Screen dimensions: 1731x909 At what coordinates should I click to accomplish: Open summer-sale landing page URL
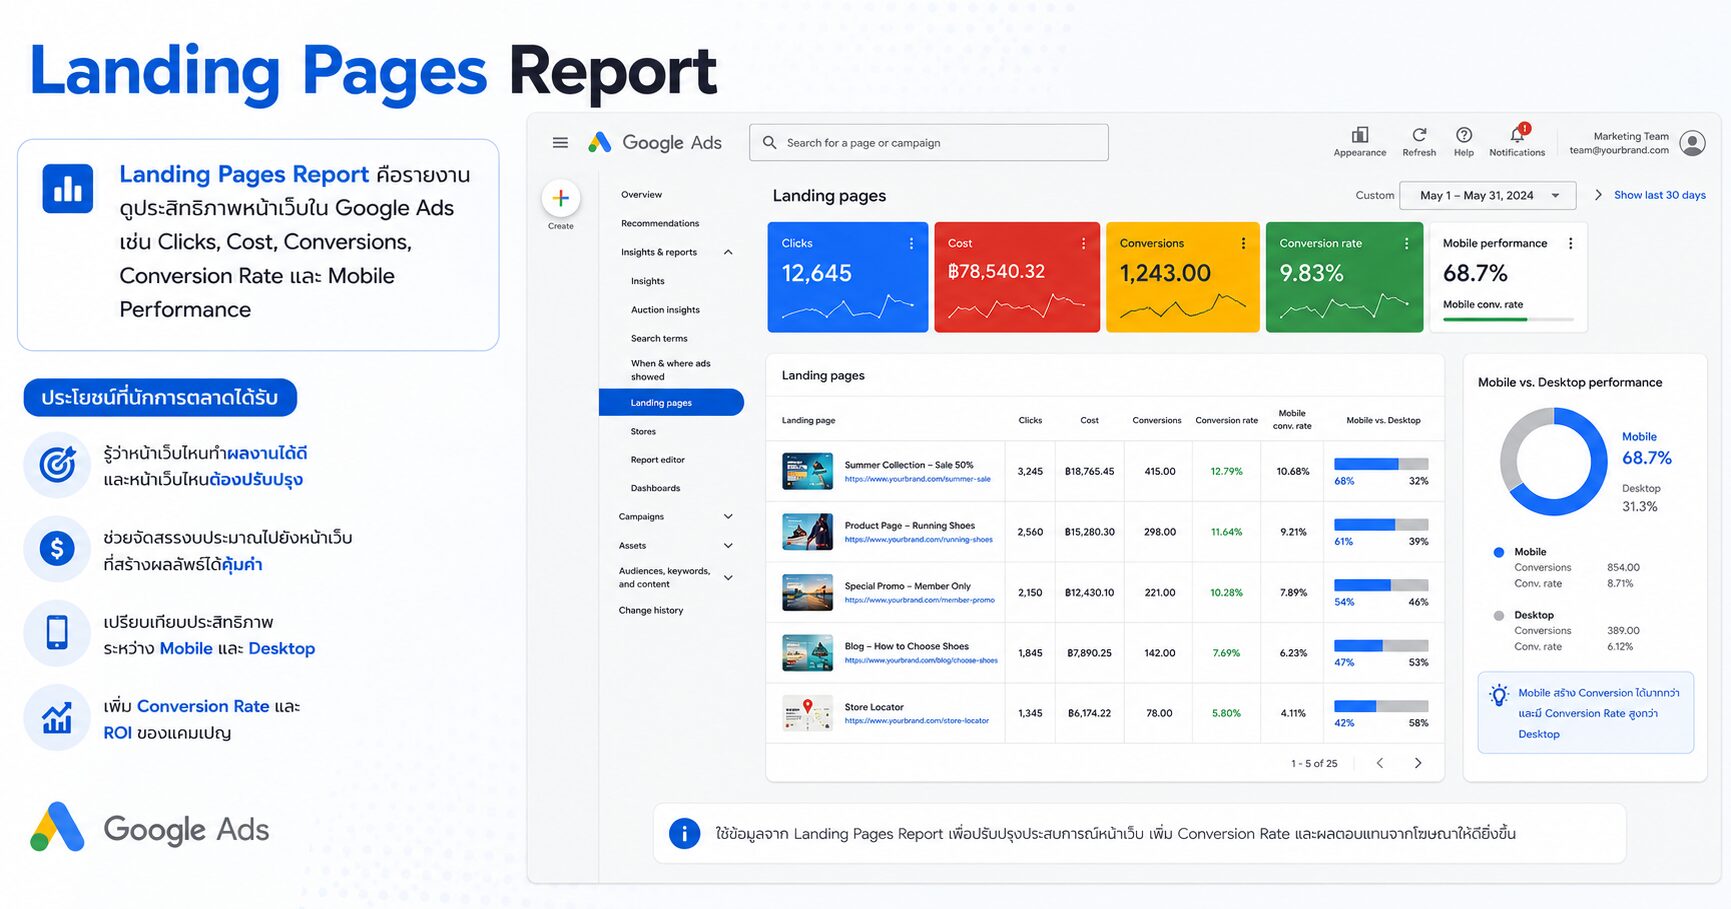(917, 479)
